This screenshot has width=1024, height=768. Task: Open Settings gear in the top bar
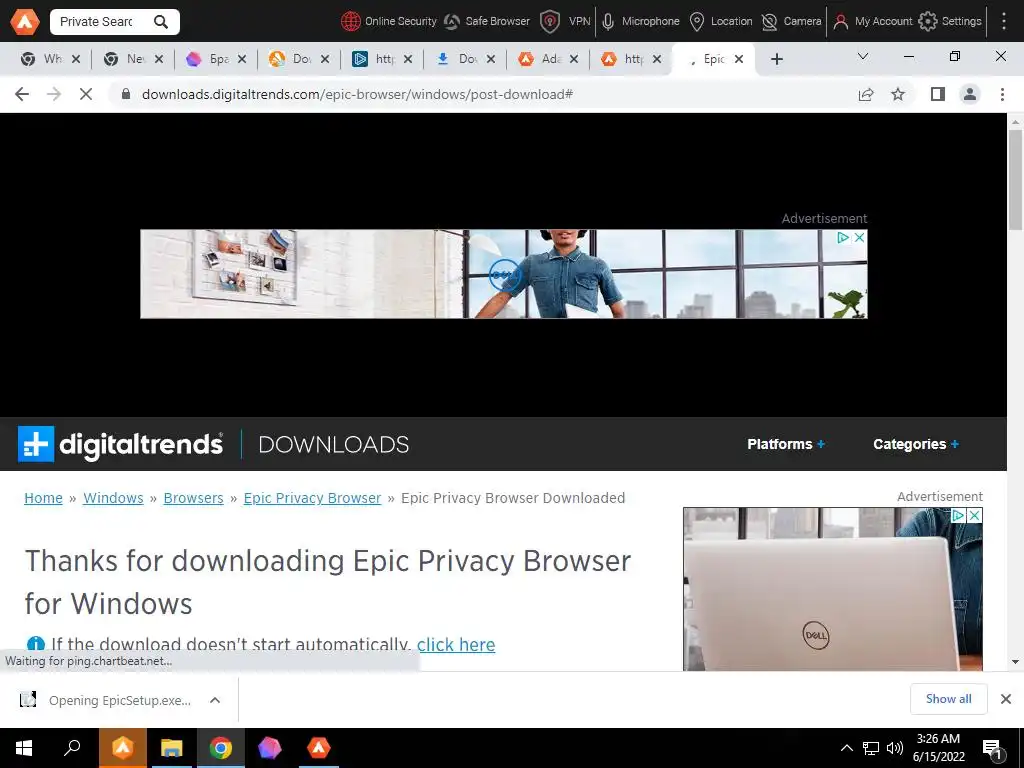927,22
